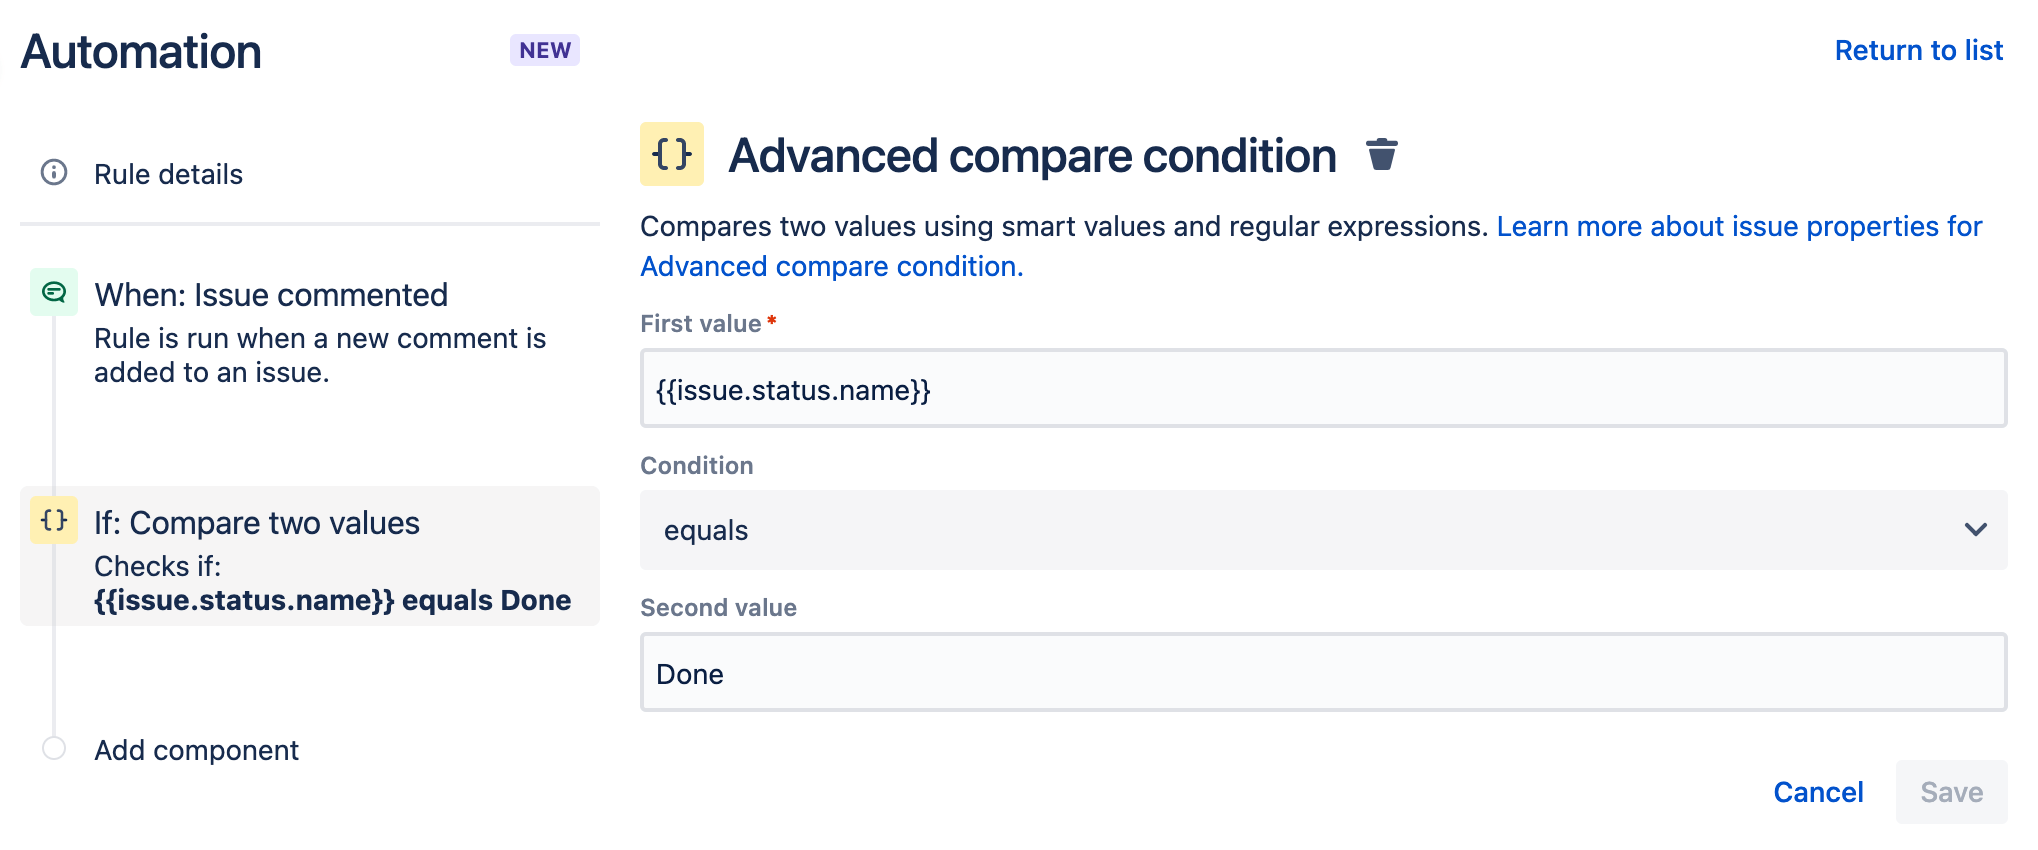Viewport: 2038px width, 850px height.
Task: Click the Automation page heading
Action: tap(140, 50)
